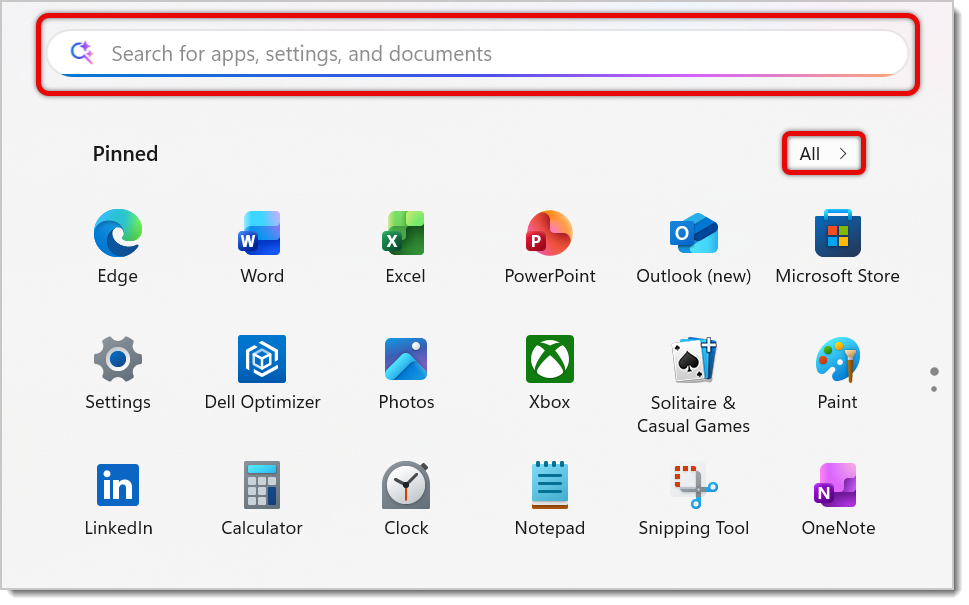Open the Microsoft Store app

tap(837, 246)
